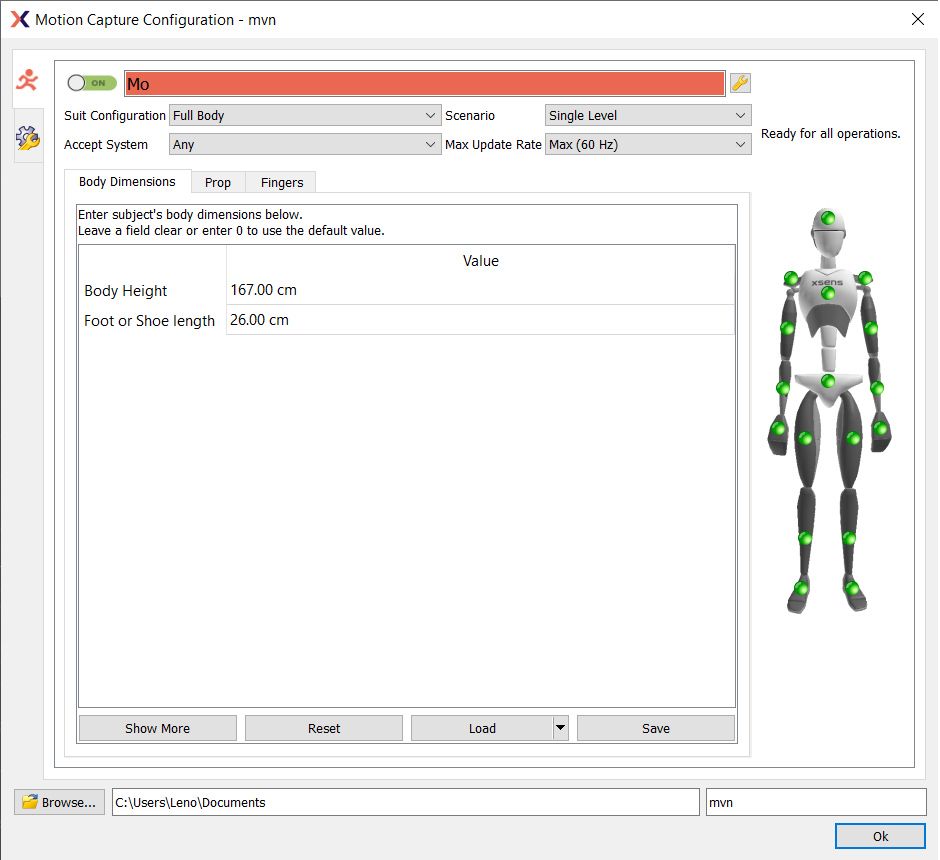
Task: Click the red name input field
Action: click(x=424, y=84)
